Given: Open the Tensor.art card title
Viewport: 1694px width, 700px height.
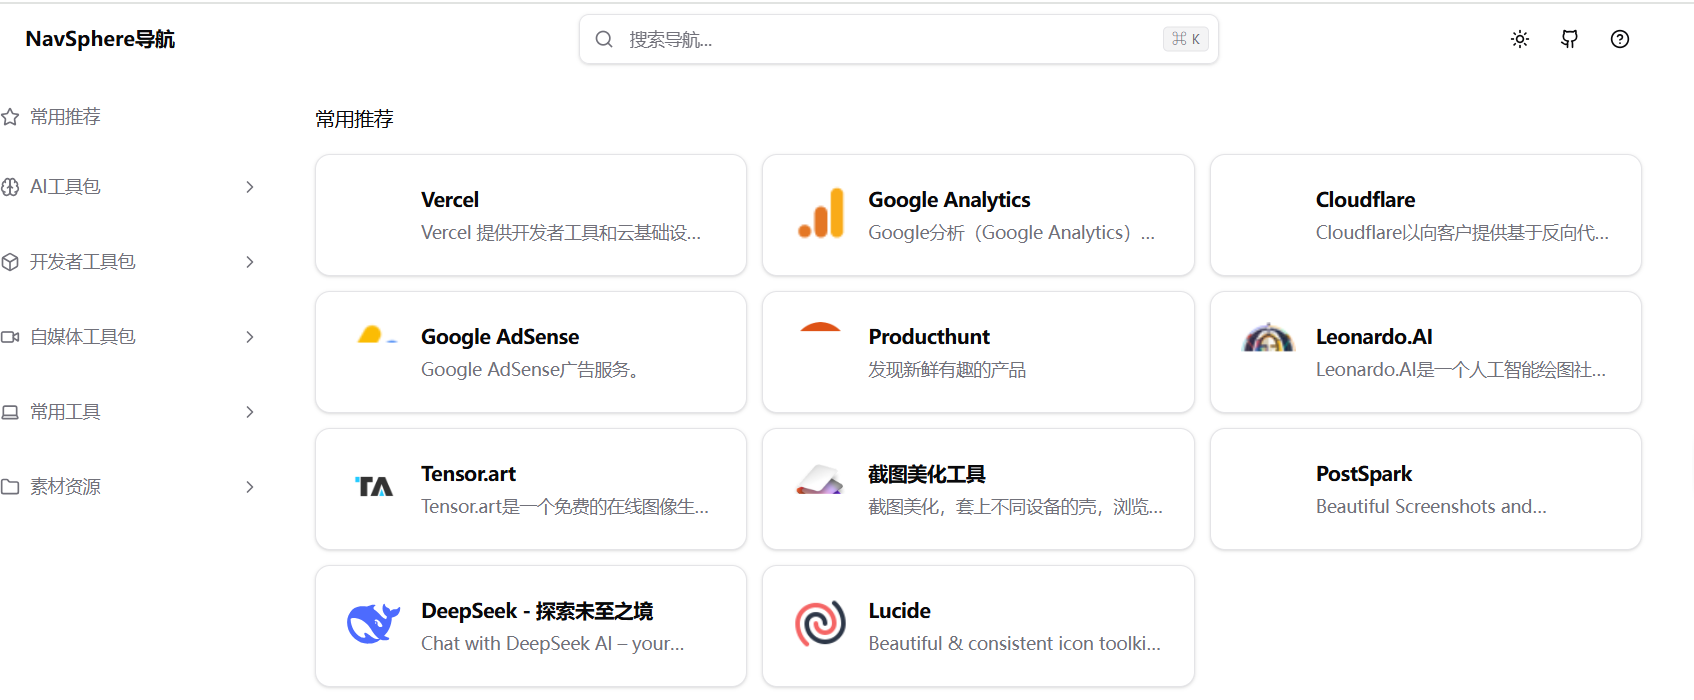Looking at the screenshot, I should pyautogui.click(x=468, y=474).
